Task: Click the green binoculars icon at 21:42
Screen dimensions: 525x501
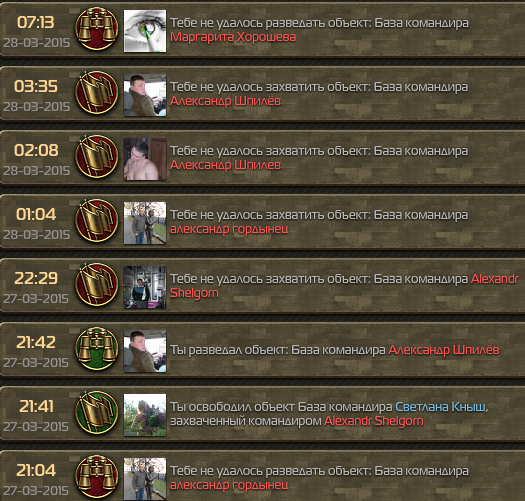Action: pos(97,348)
